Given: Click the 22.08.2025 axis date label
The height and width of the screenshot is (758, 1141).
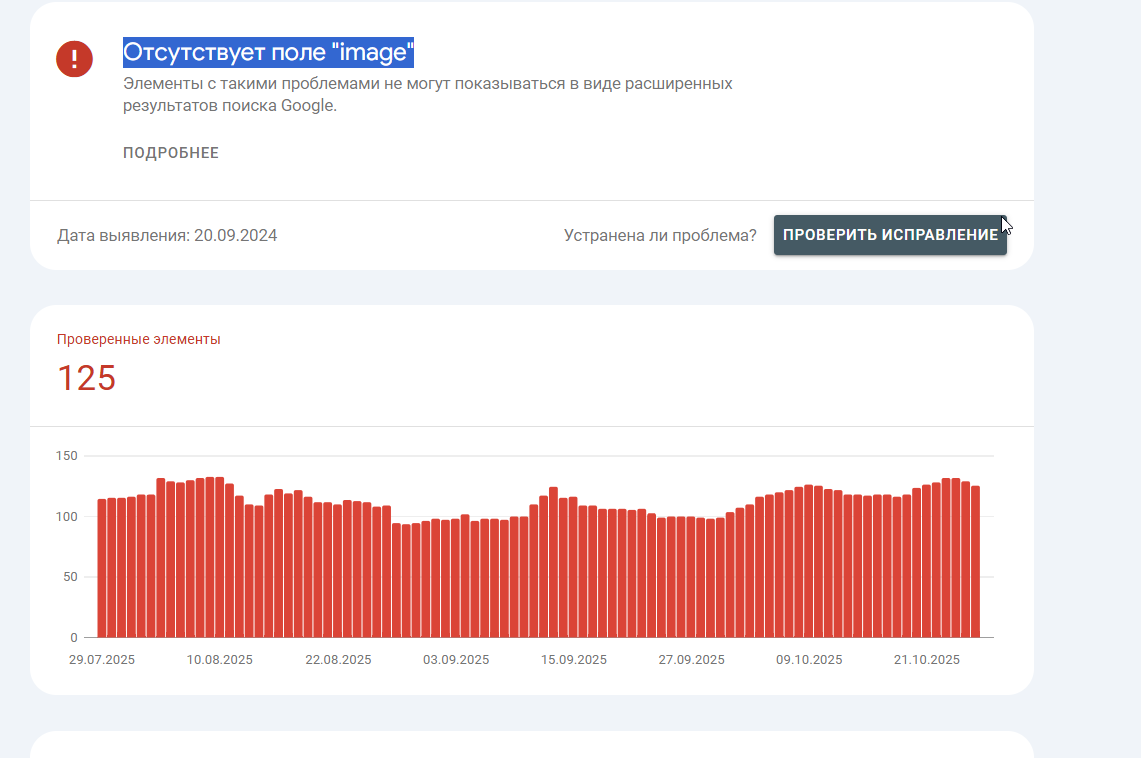Looking at the screenshot, I should pos(338,660).
